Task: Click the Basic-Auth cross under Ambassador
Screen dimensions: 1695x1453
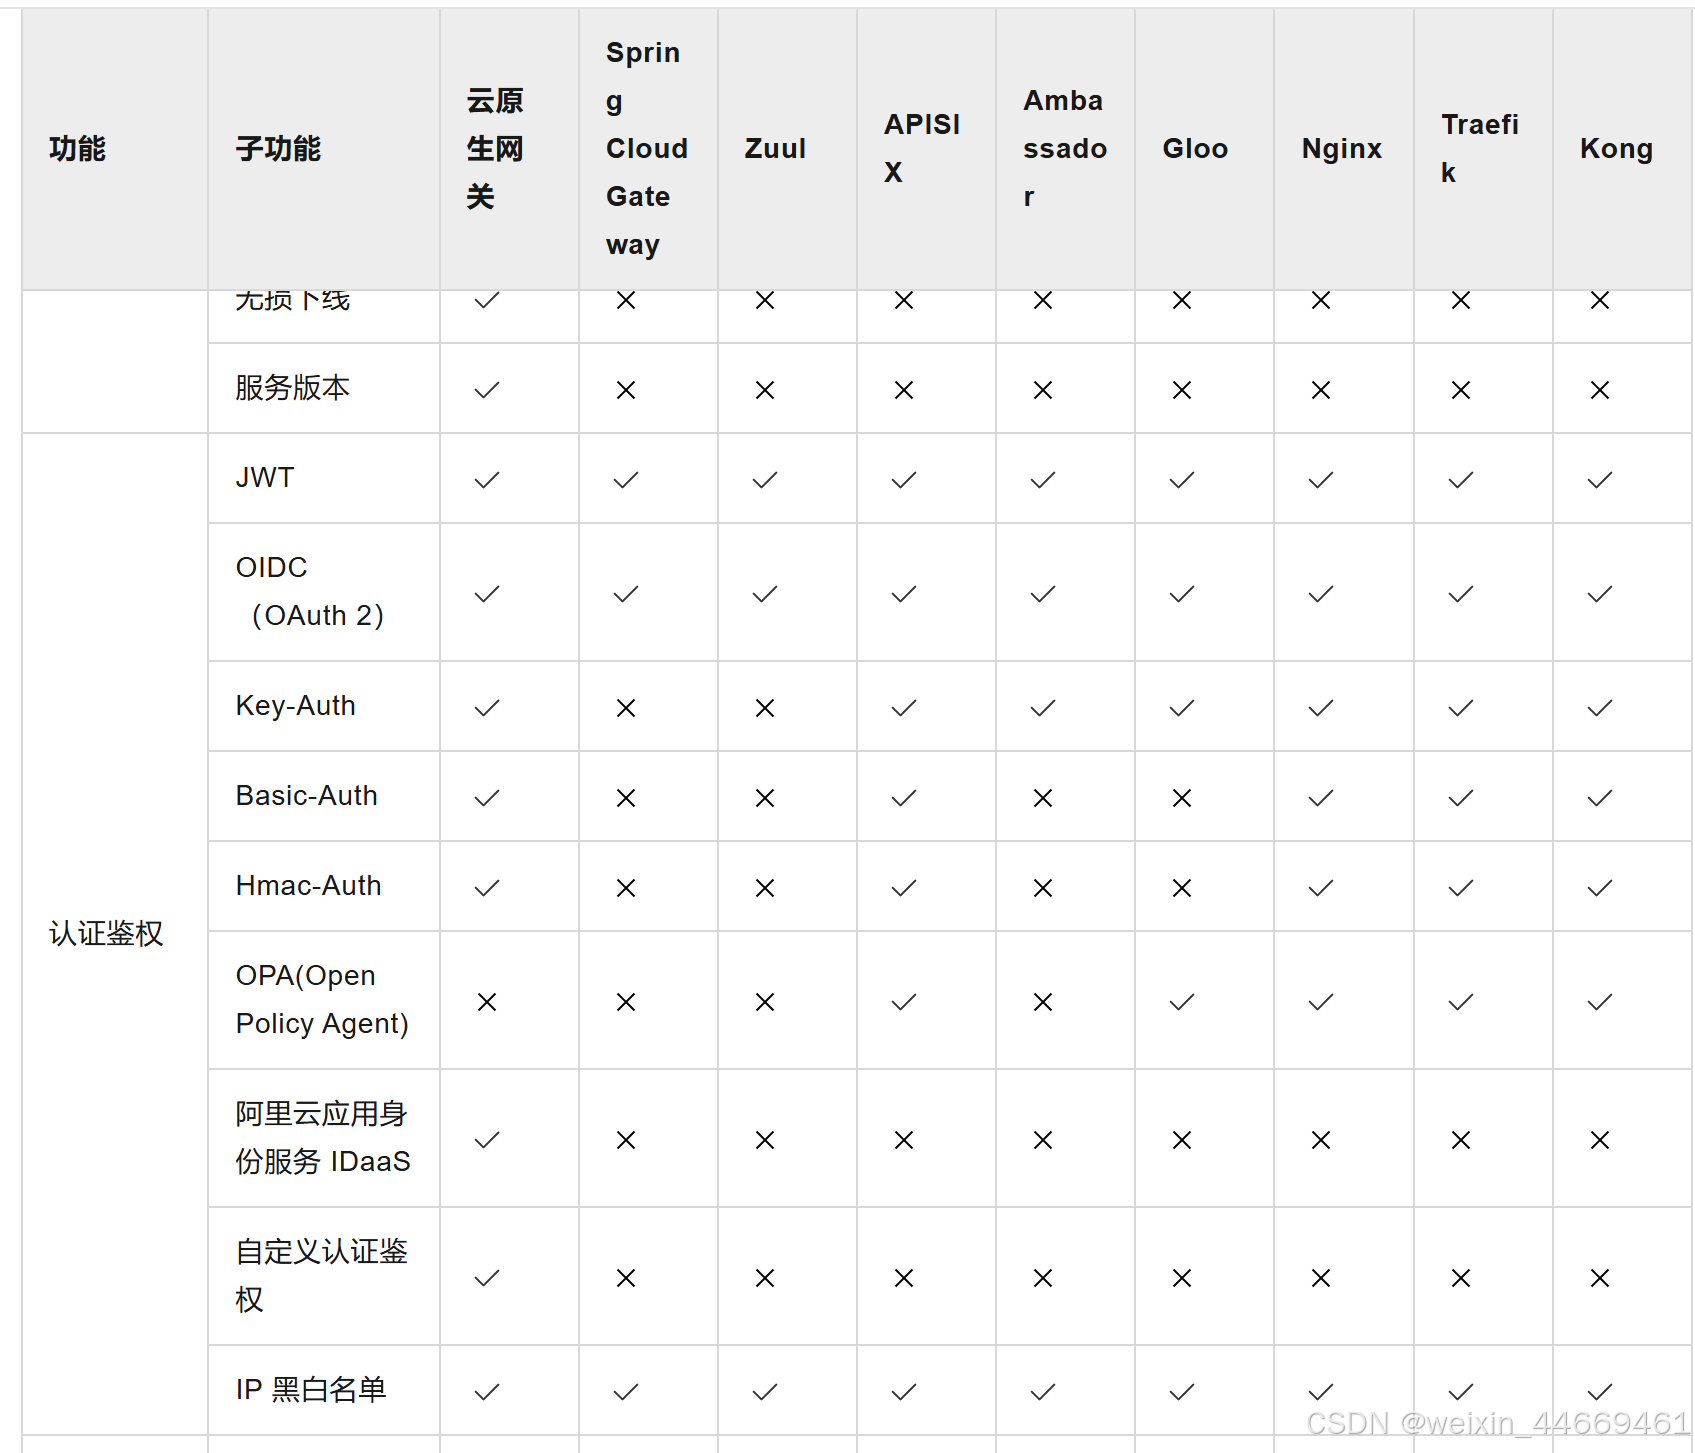Action: pos(1043,798)
